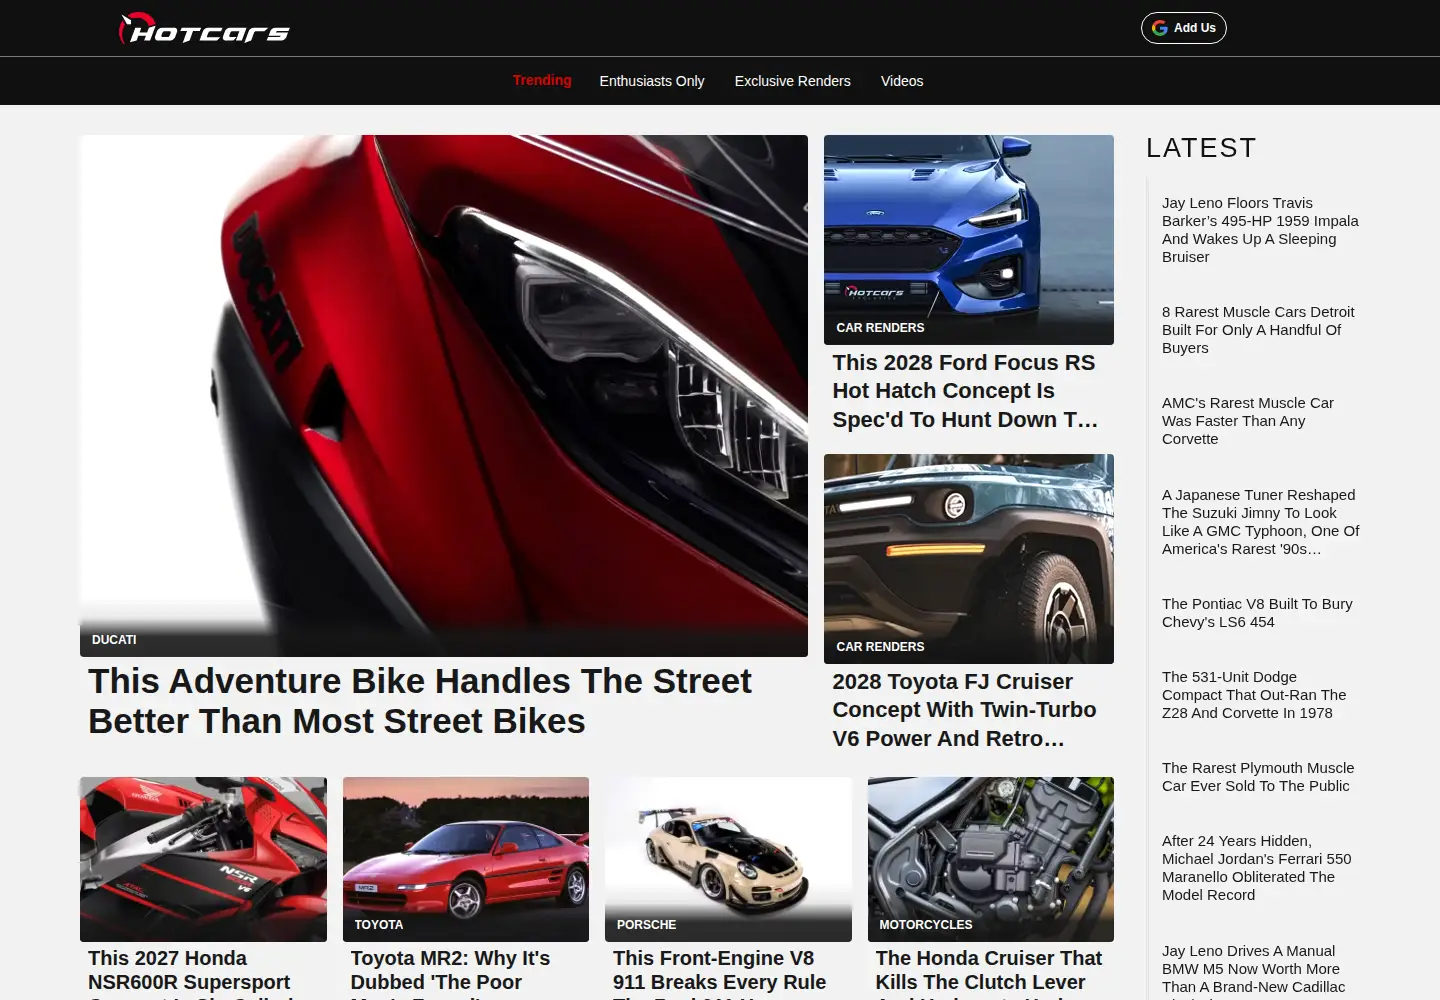Open the blue Ford Focus RS thumbnail

click(x=969, y=240)
